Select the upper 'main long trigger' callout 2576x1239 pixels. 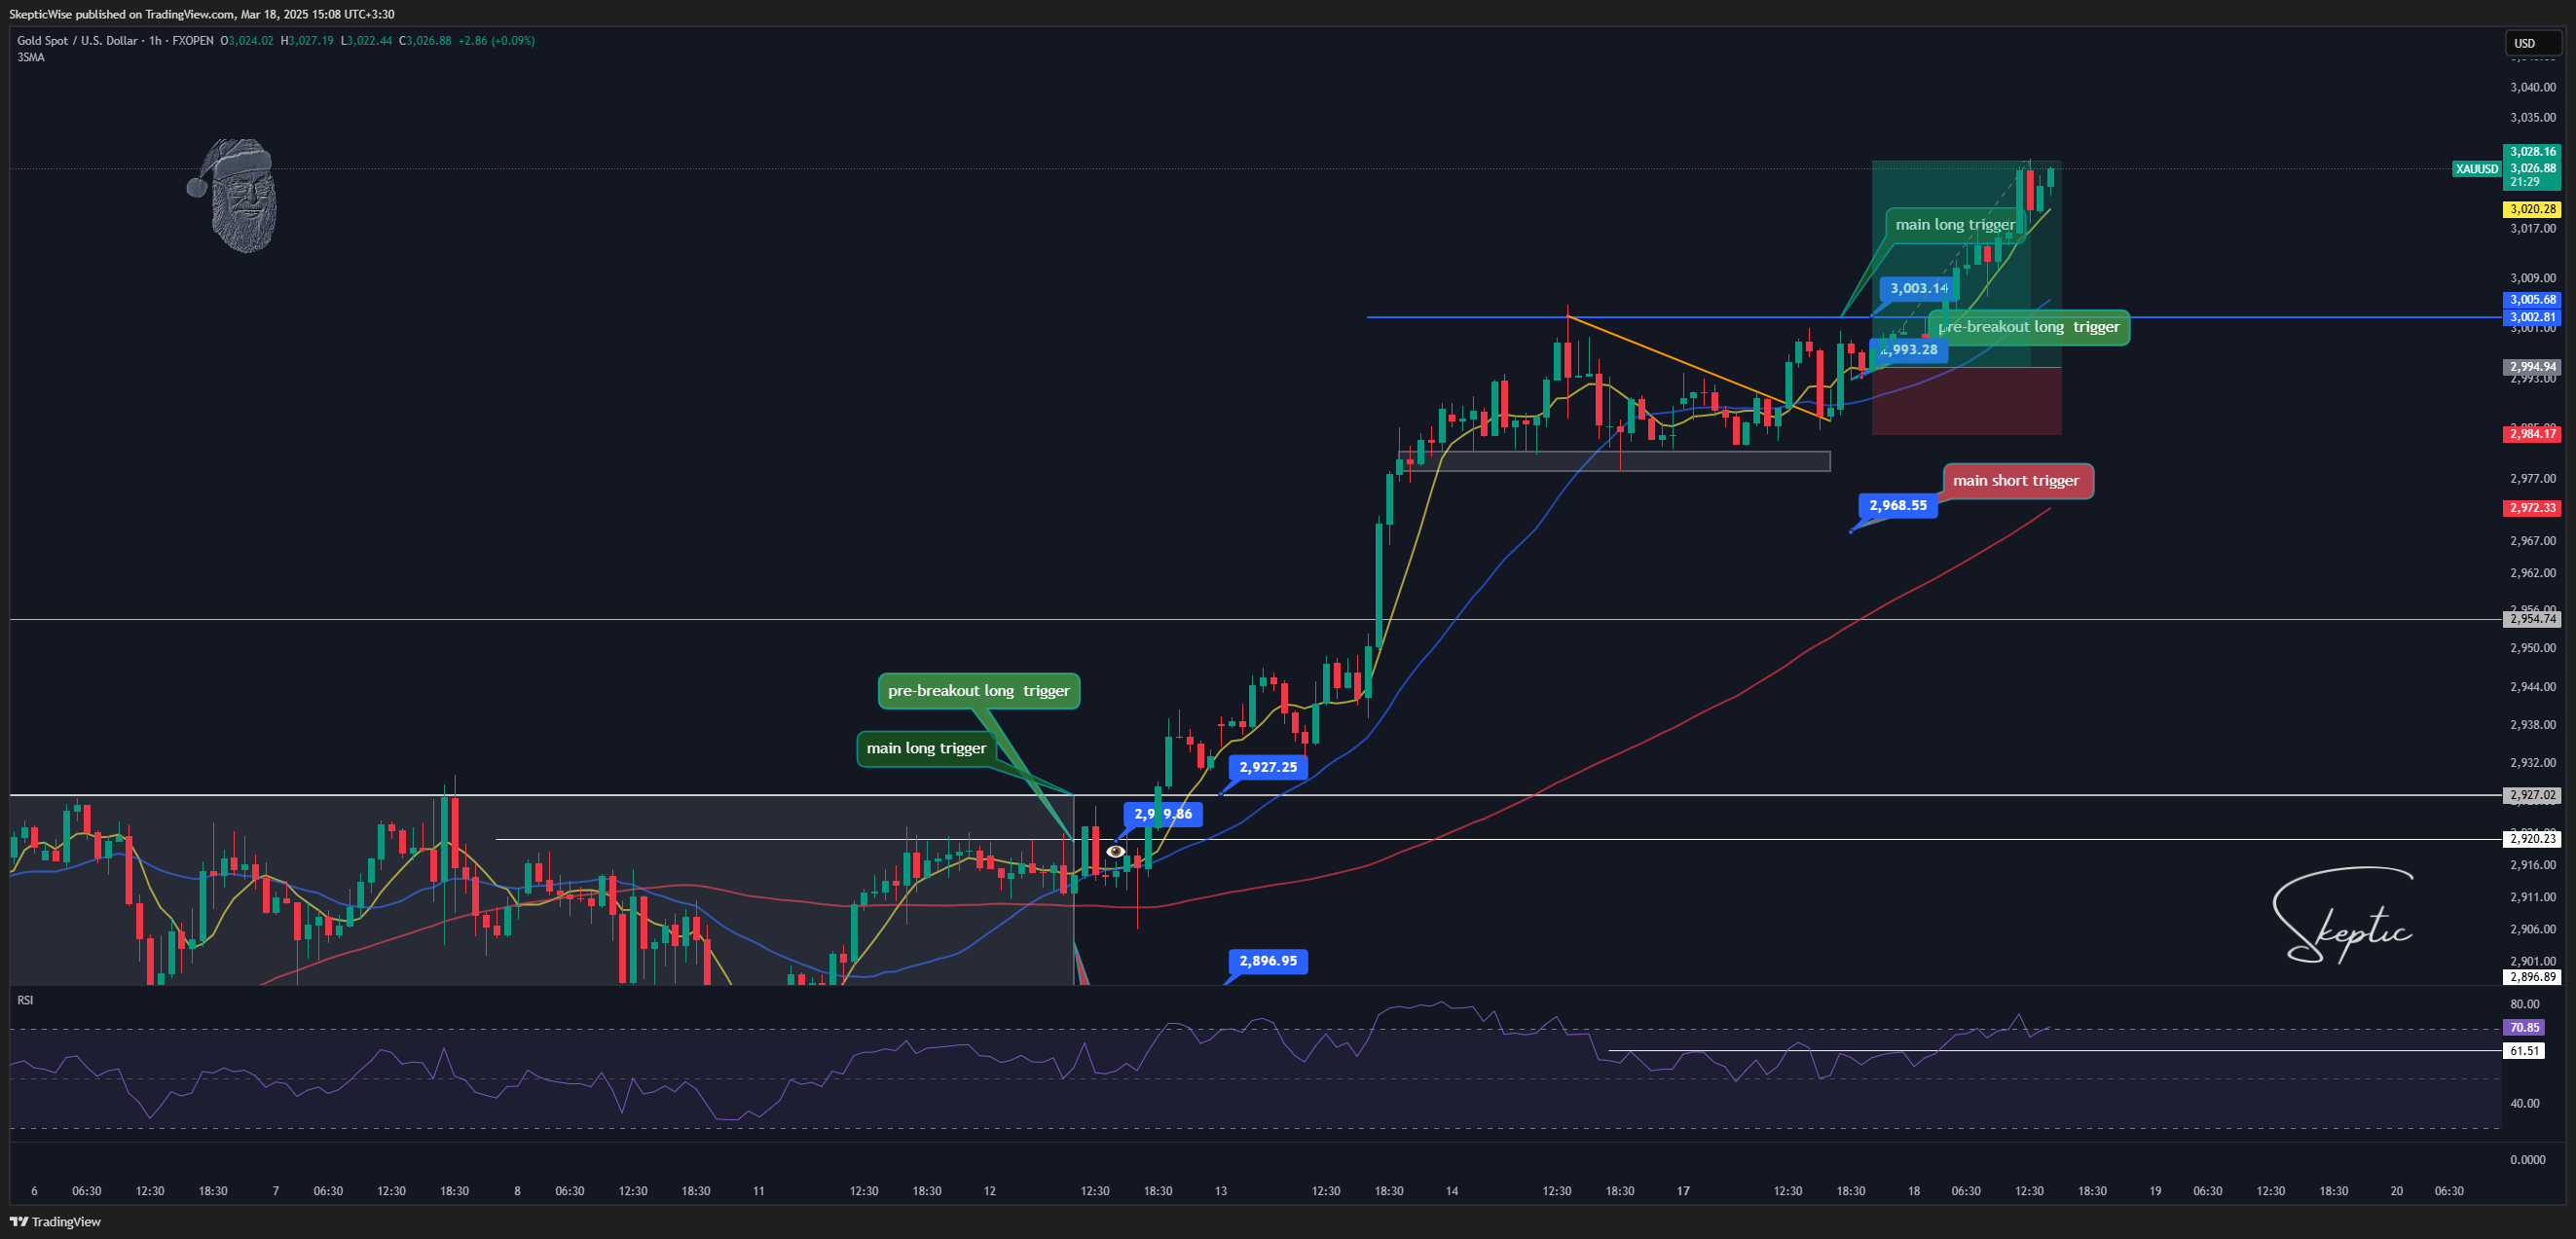pos(1955,224)
